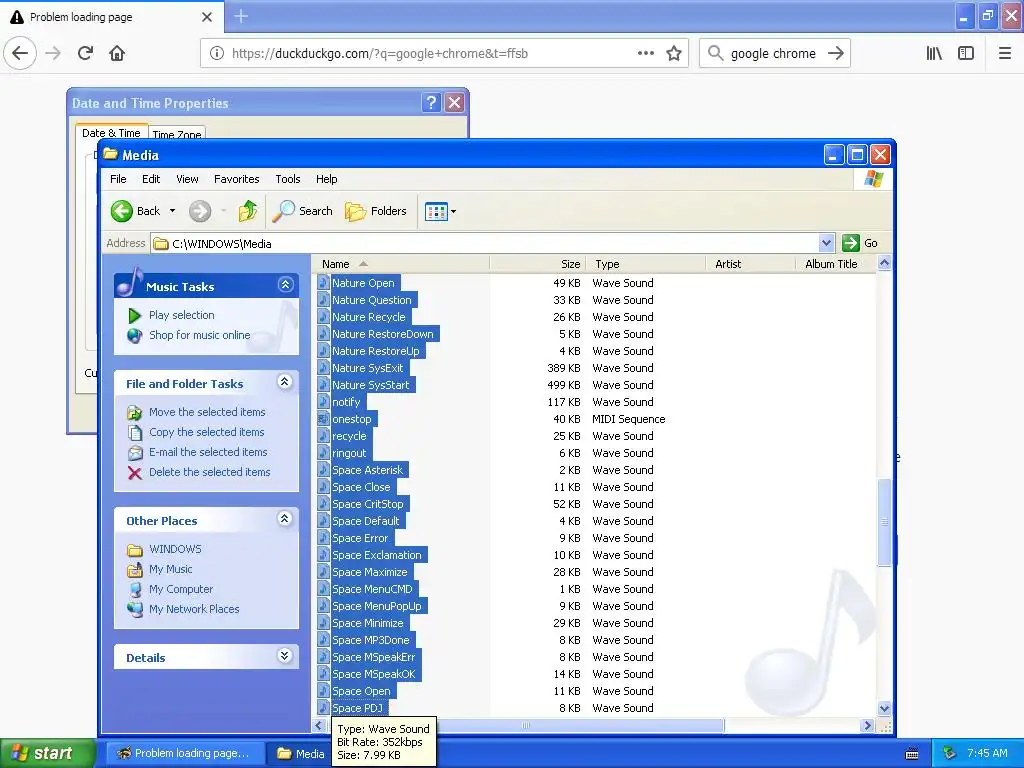
Task: Click Copy the selected items icon
Action: (135, 432)
